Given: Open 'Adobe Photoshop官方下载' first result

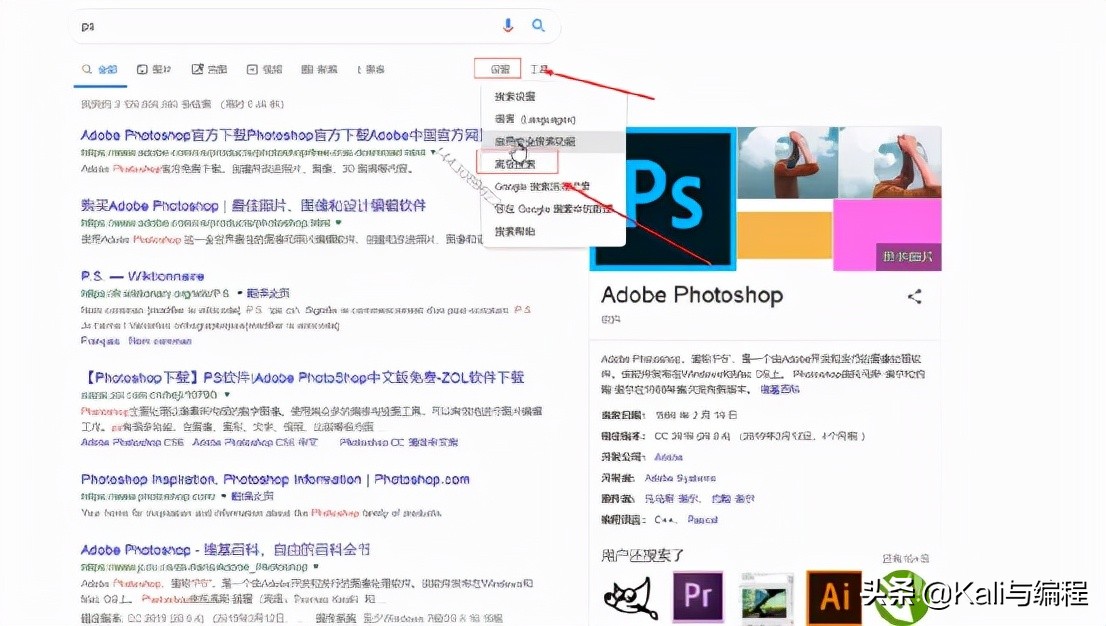Looking at the screenshot, I should [x=281, y=135].
